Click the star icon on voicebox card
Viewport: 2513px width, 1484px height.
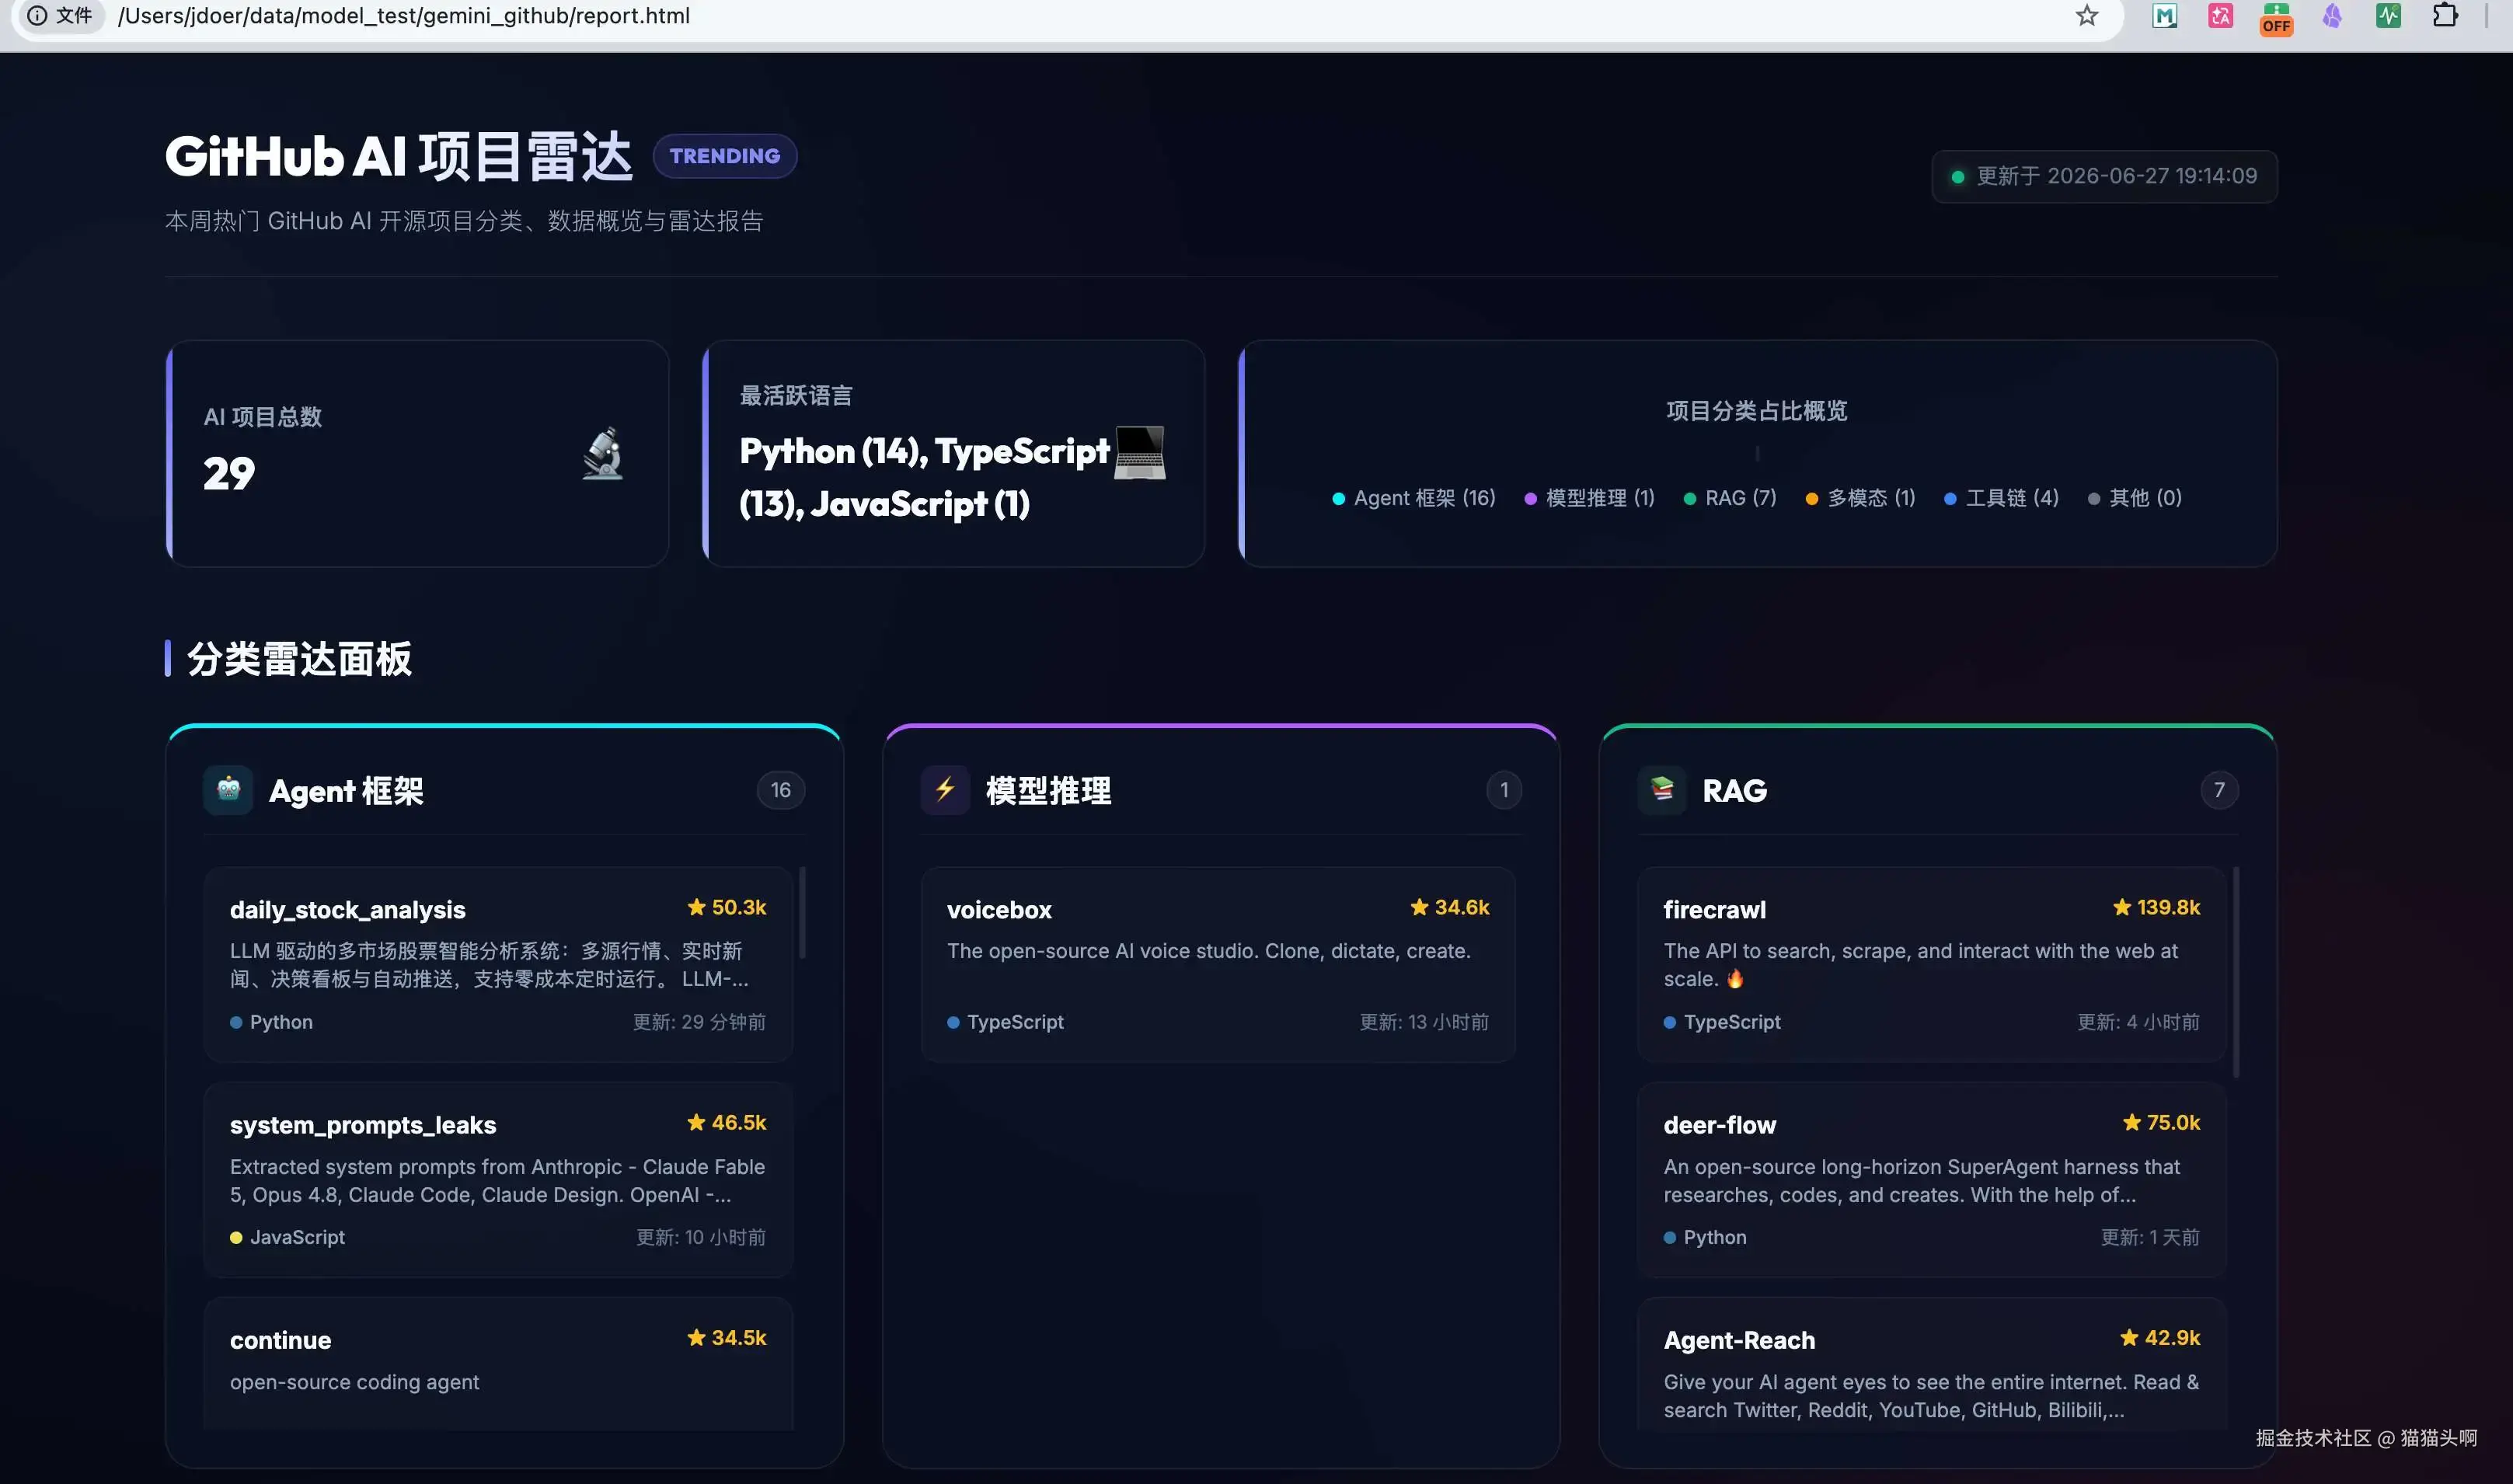[1419, 907]
